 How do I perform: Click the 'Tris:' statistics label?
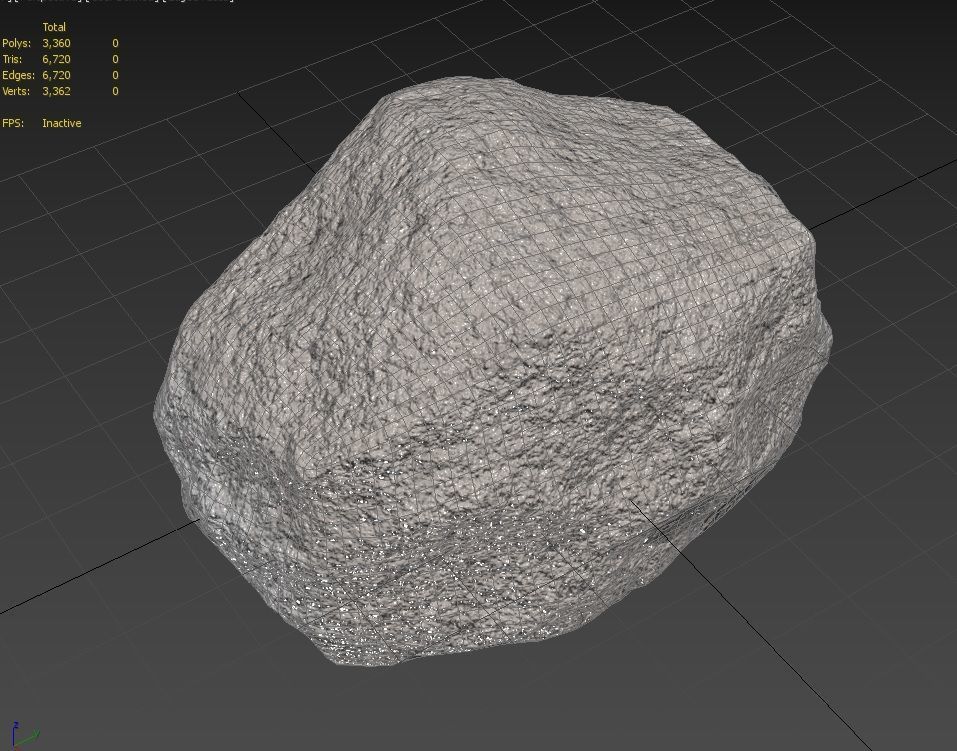click(12, 59)
